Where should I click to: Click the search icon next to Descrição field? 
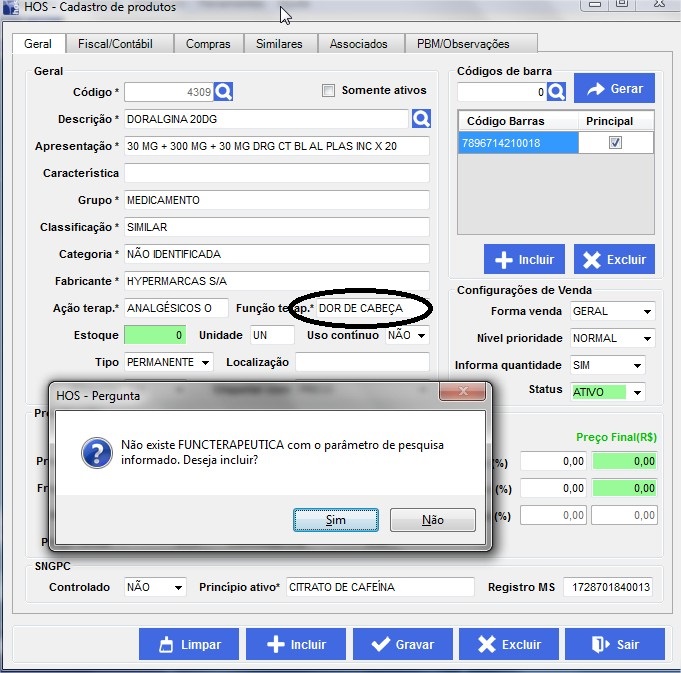421,119
